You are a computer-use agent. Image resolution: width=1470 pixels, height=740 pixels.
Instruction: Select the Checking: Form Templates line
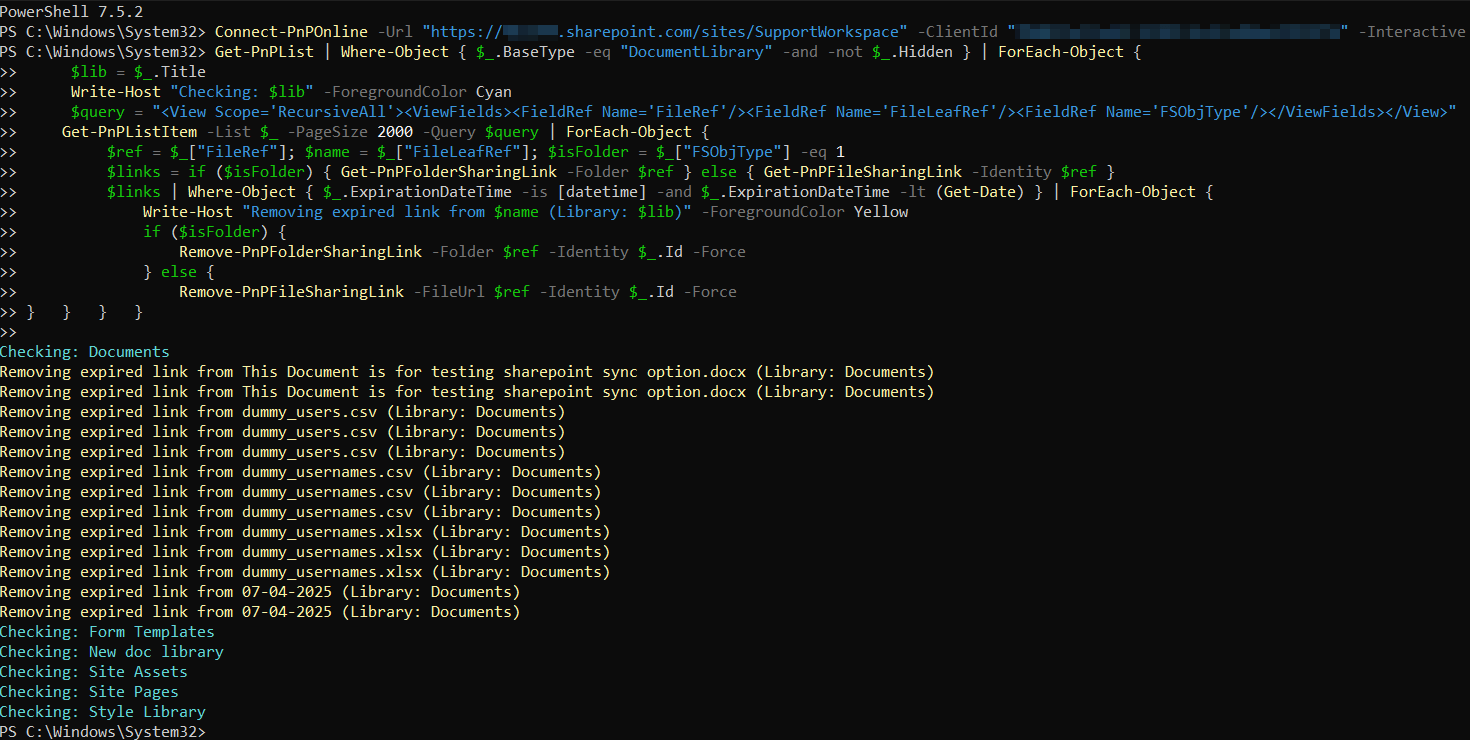point(107,631)
